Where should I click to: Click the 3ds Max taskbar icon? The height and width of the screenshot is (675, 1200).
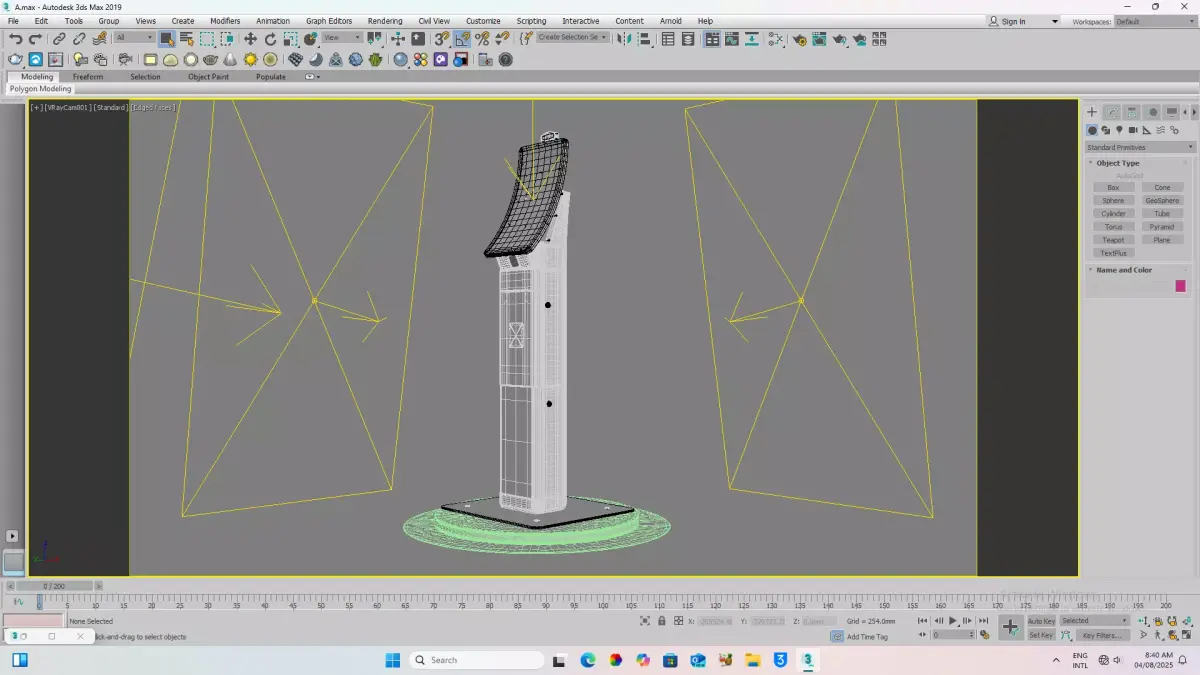[x=807, y=660]
